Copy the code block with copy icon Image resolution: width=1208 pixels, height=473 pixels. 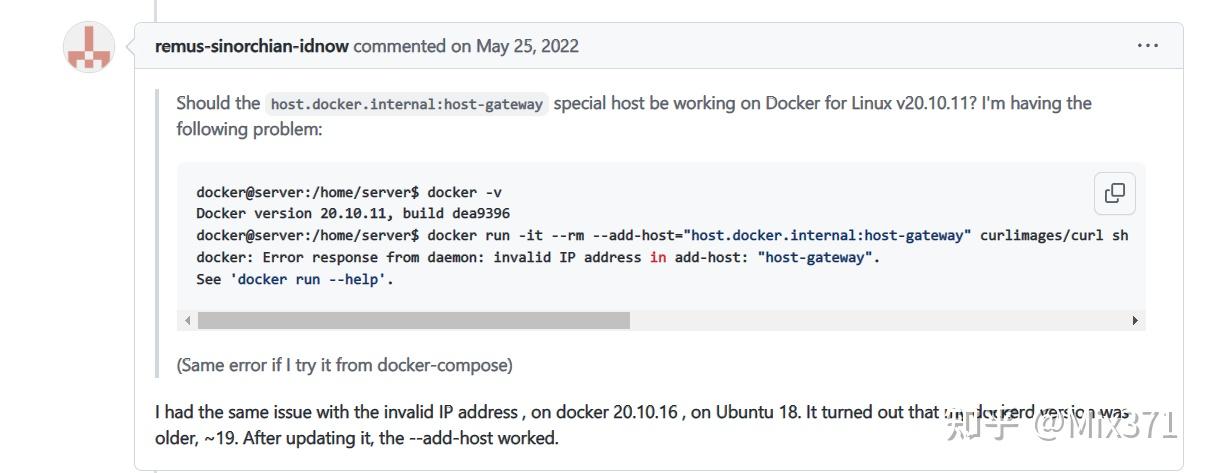point(1115,193)
